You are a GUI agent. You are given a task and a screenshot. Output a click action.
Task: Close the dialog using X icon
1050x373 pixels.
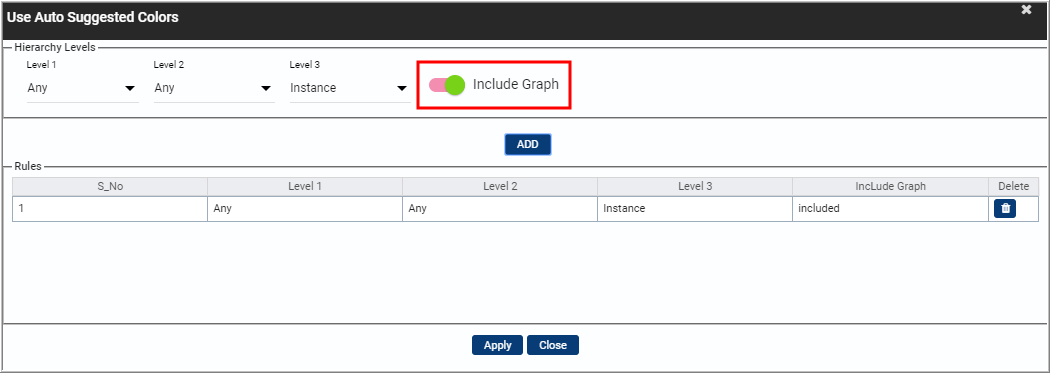point(1025,9)
